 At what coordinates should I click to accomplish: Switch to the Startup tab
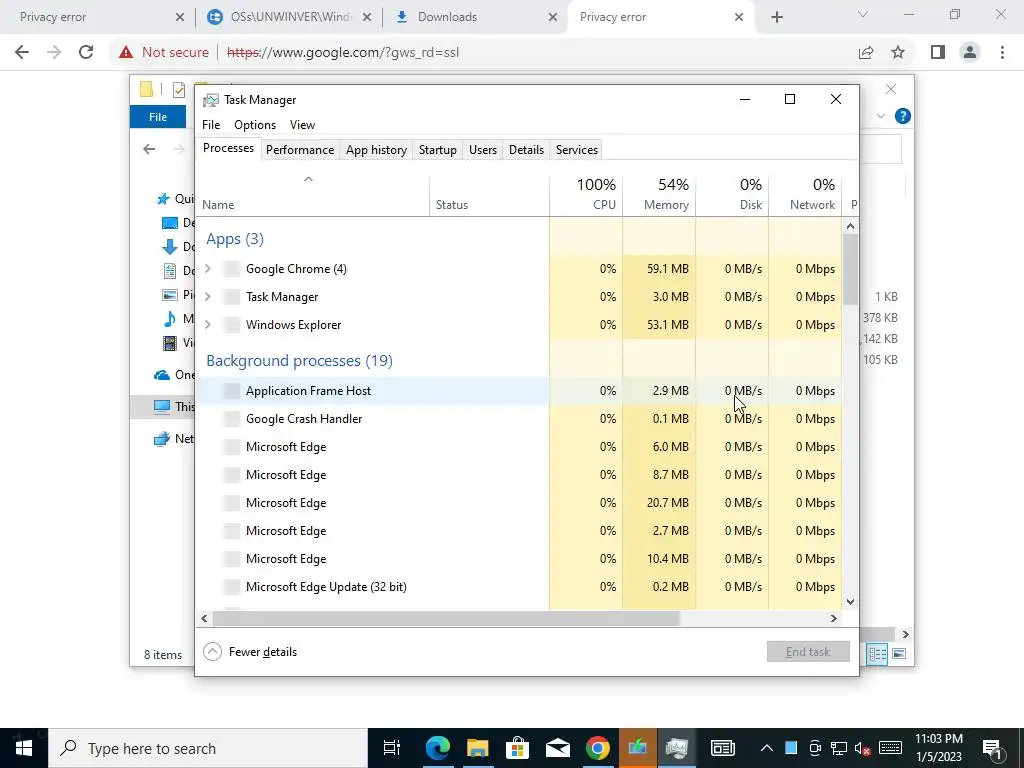point(438,150)
